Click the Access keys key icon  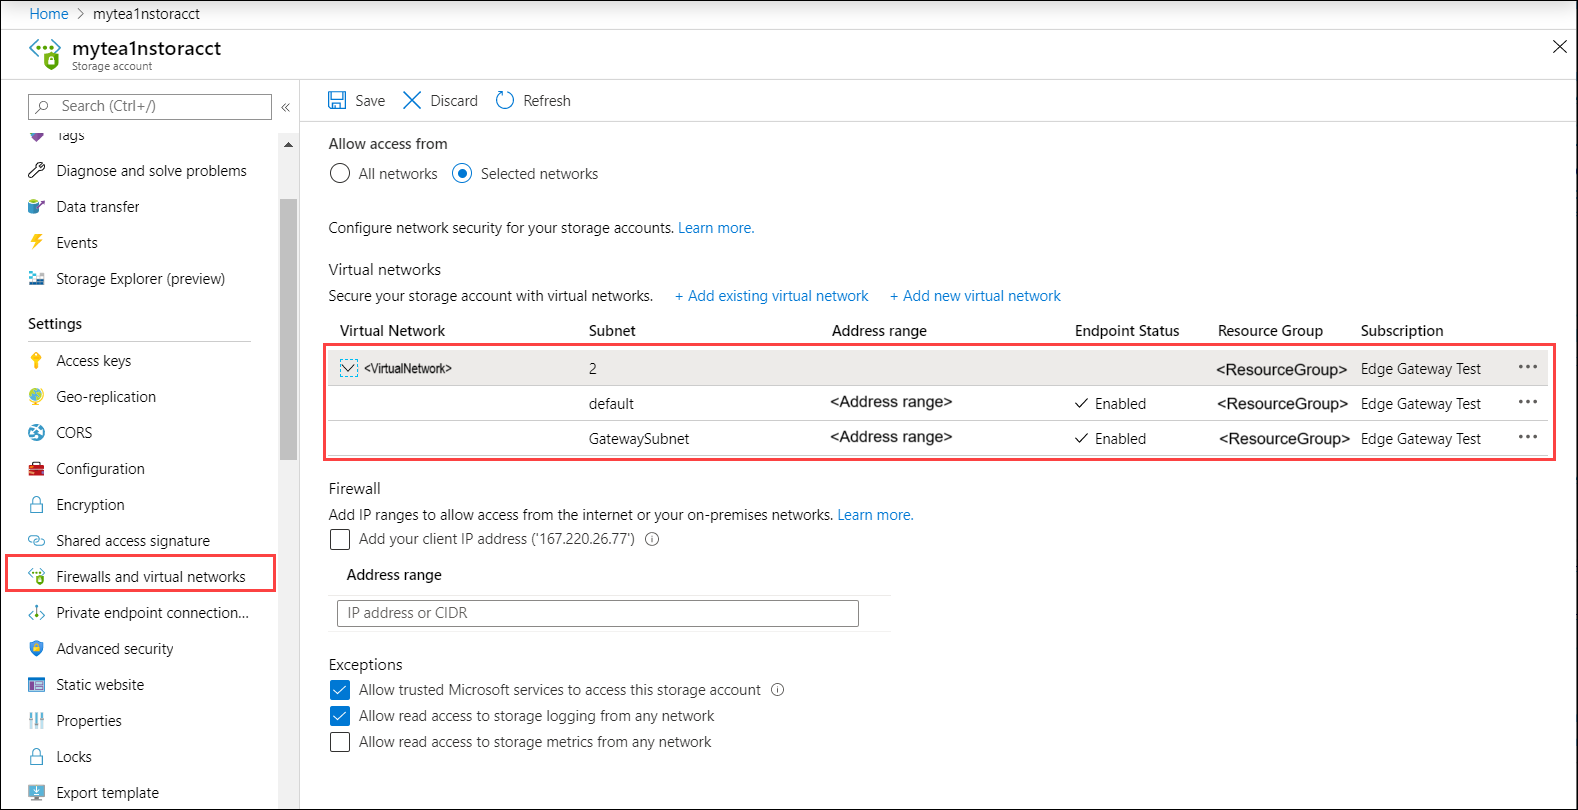click(37, 360)
